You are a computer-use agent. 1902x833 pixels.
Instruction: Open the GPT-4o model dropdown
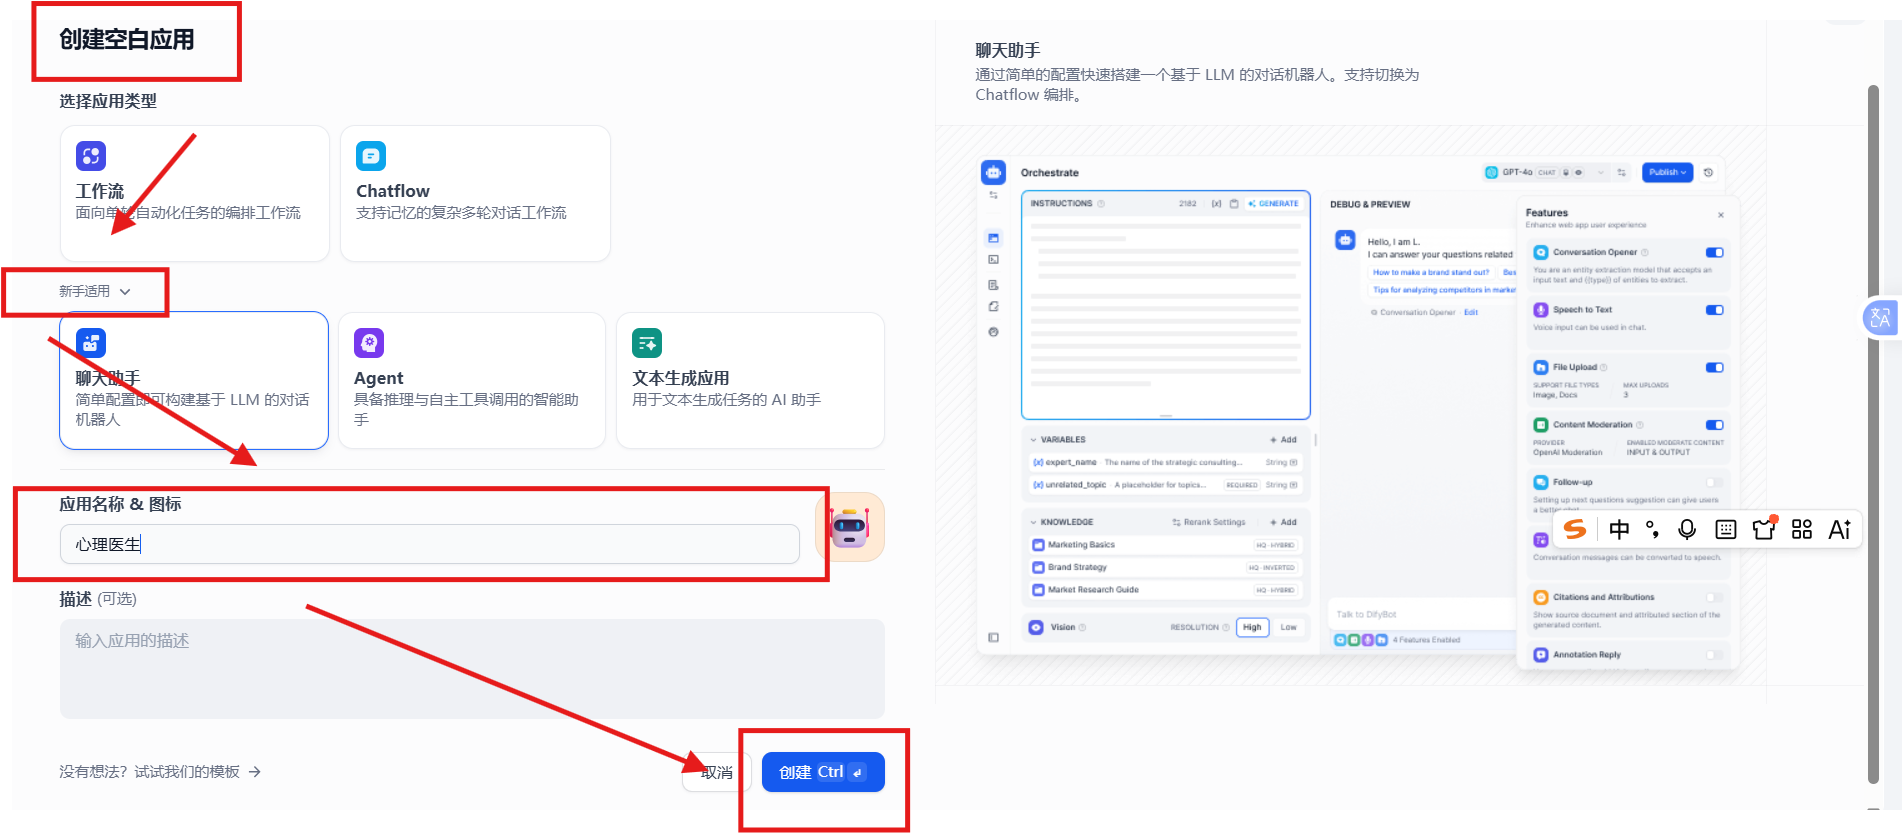click(1546, 172)
